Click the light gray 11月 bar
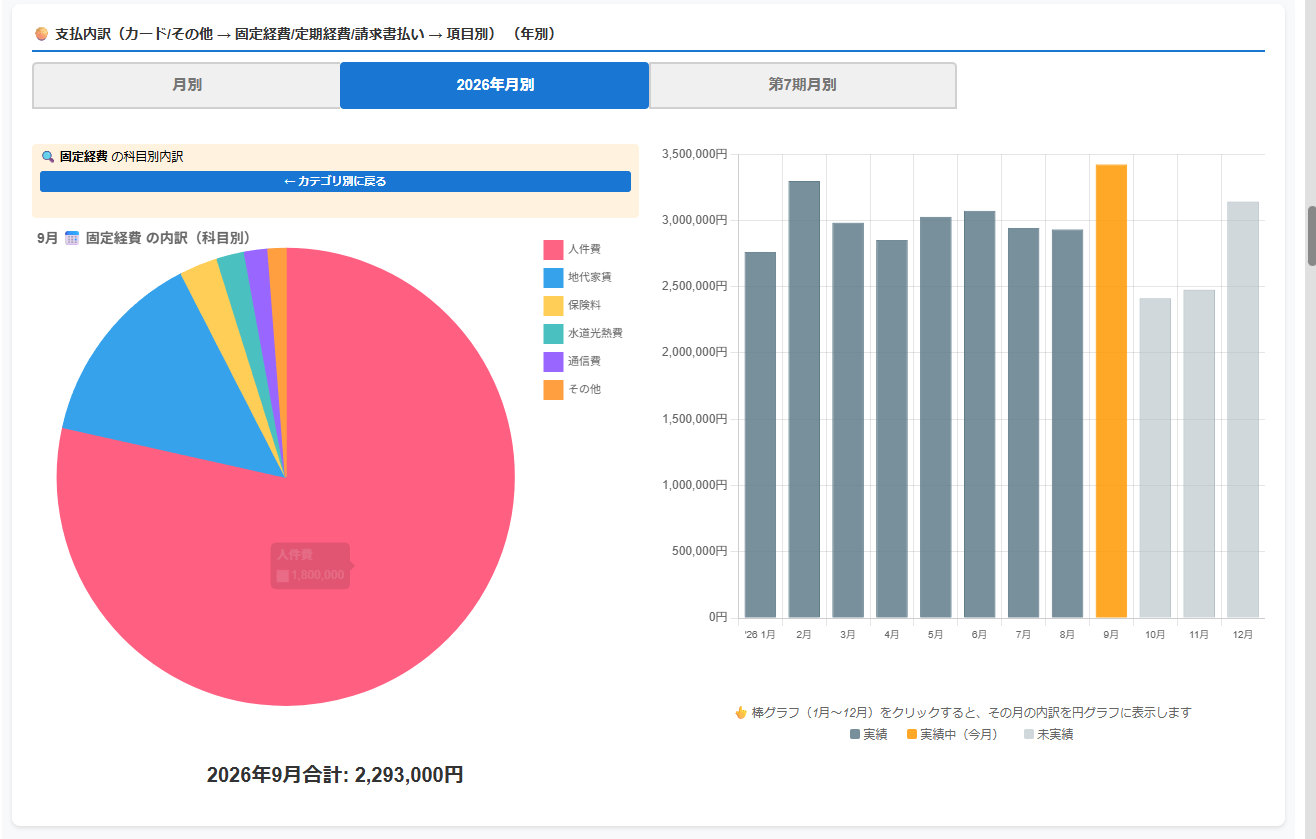The image size is (1316, 839). 1199,454
